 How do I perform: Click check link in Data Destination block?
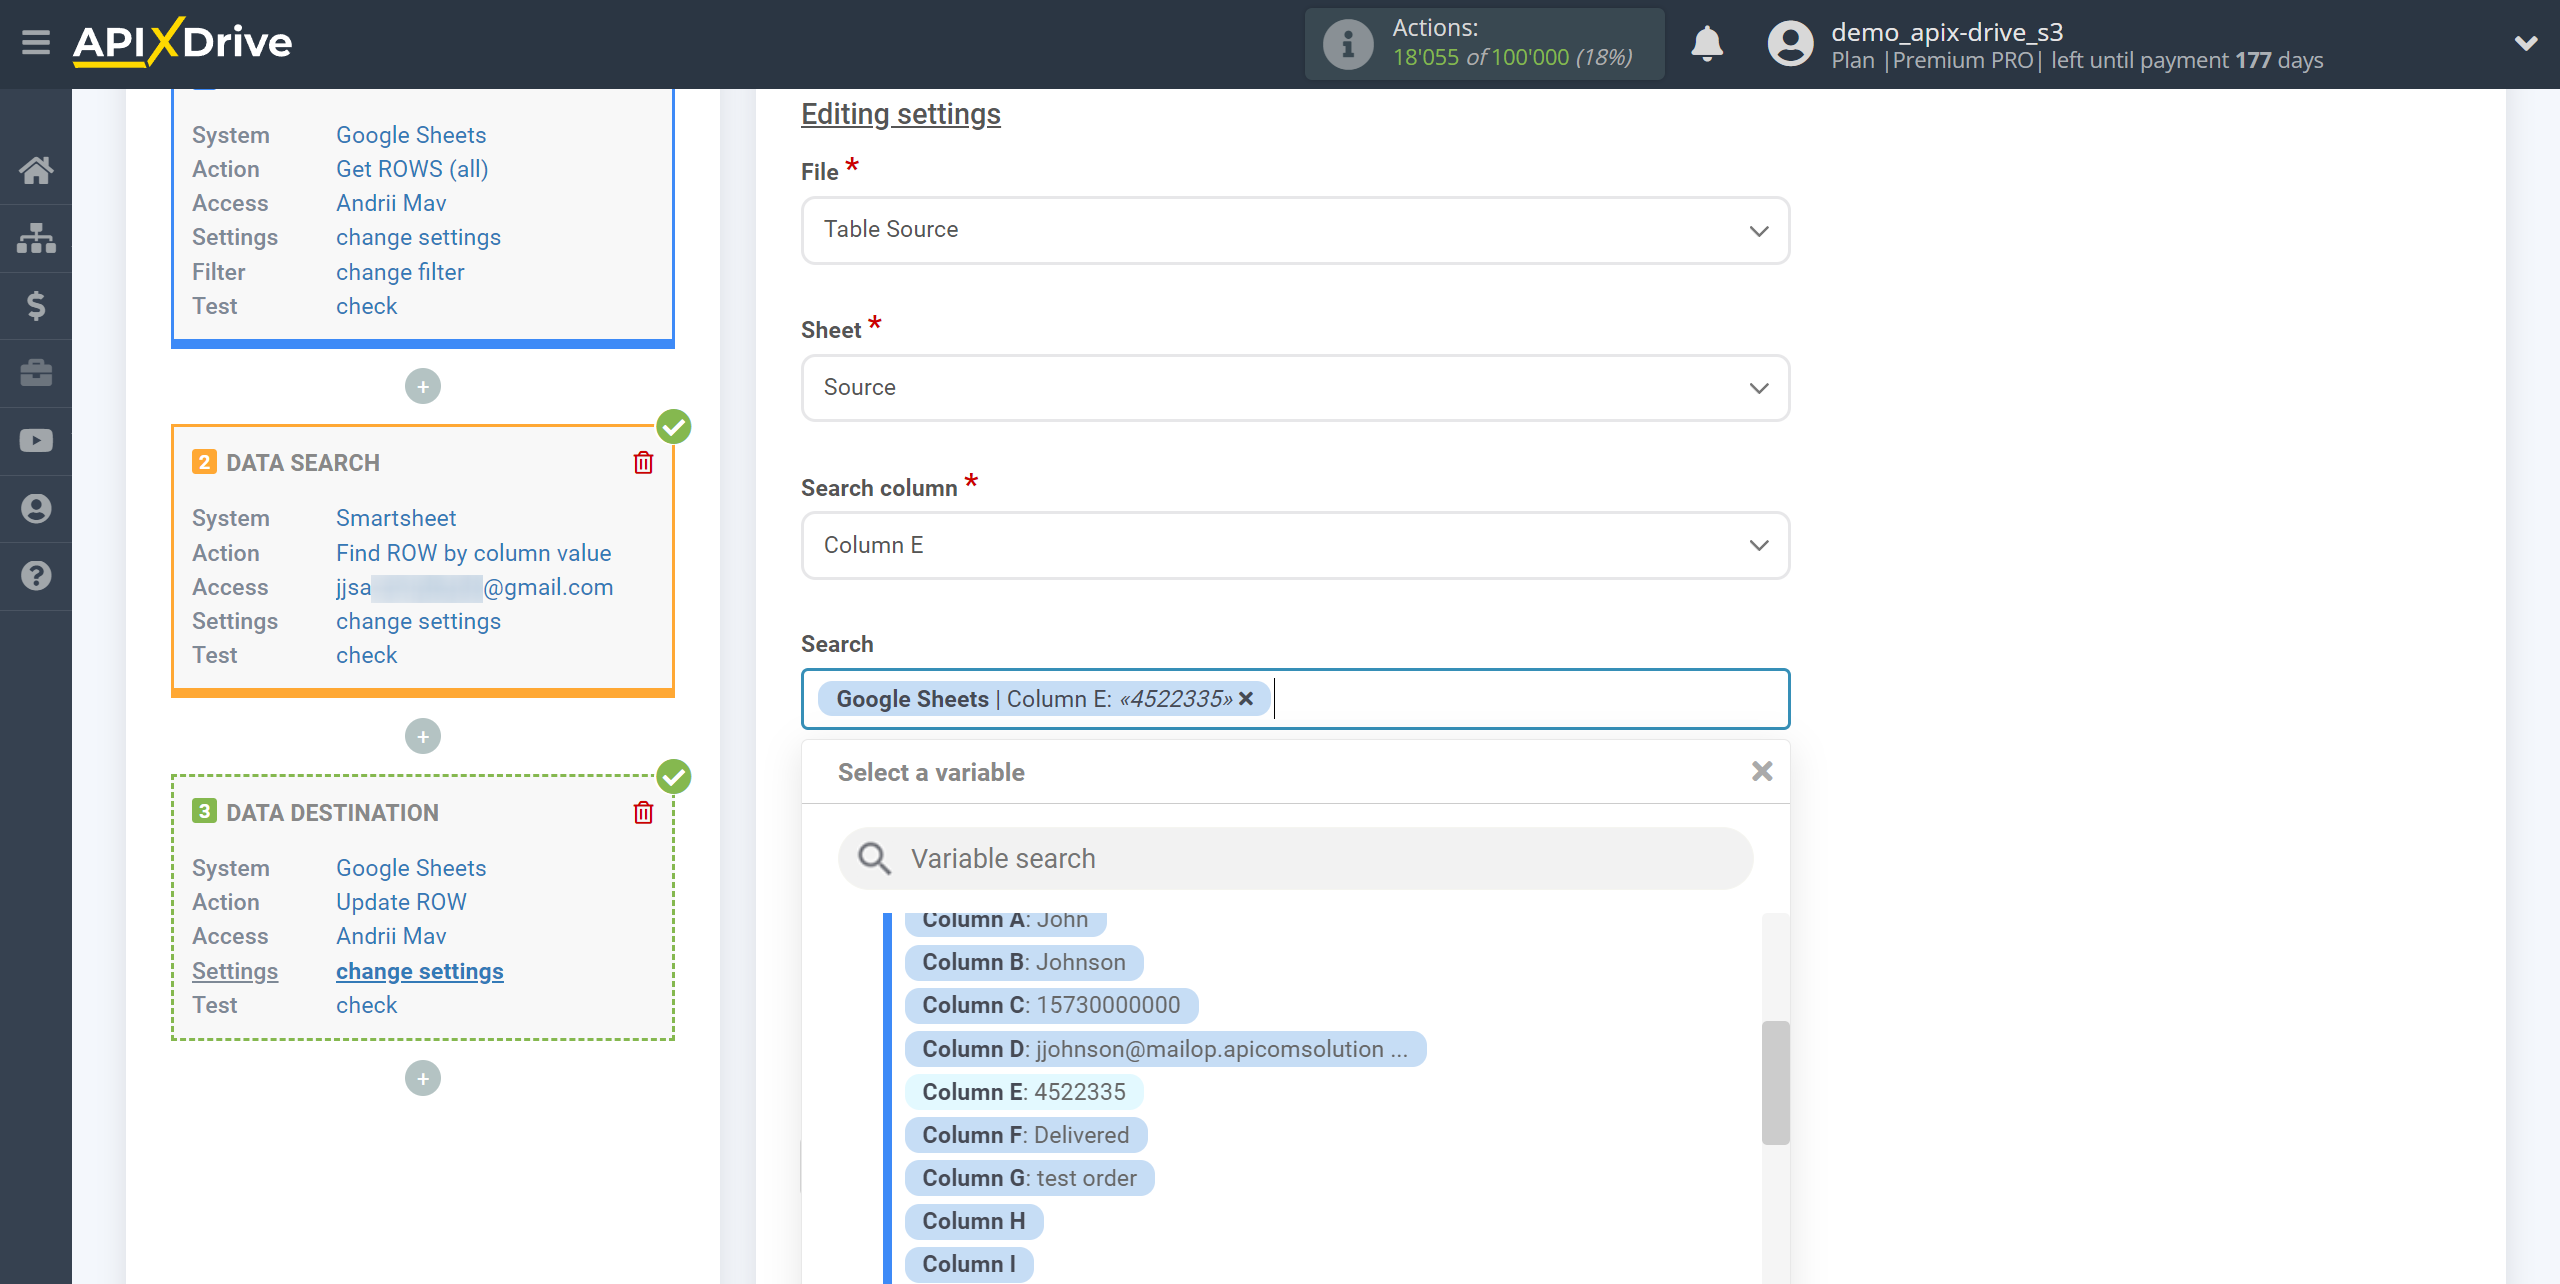(x=366, y=1005)
